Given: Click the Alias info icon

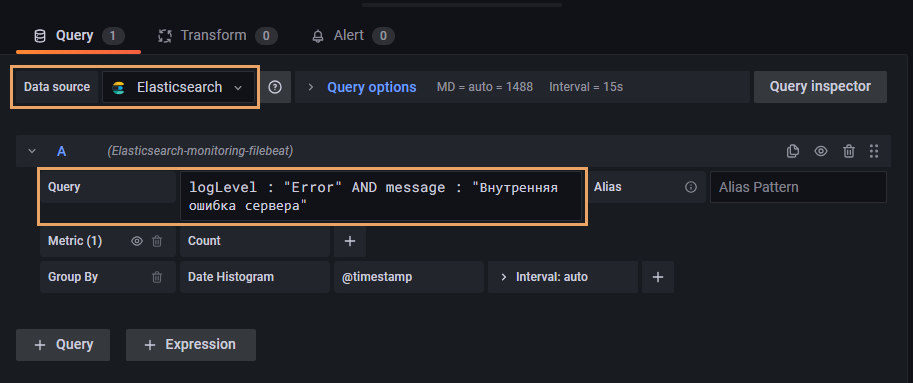Looking at the screenshot, I should pos(691,187).
